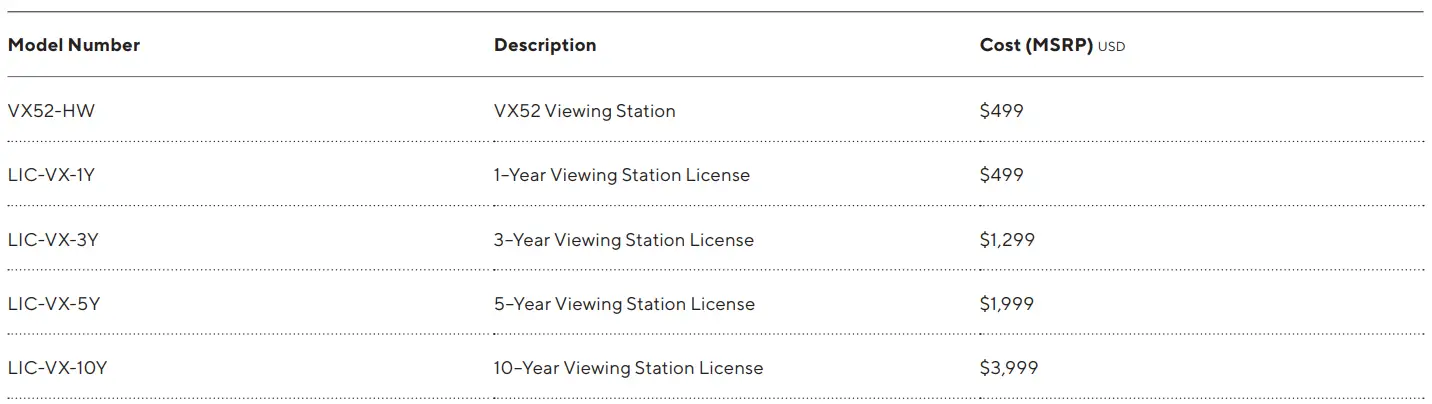Click the small USD label
1432x404 pixels.
click(1111, 46)
